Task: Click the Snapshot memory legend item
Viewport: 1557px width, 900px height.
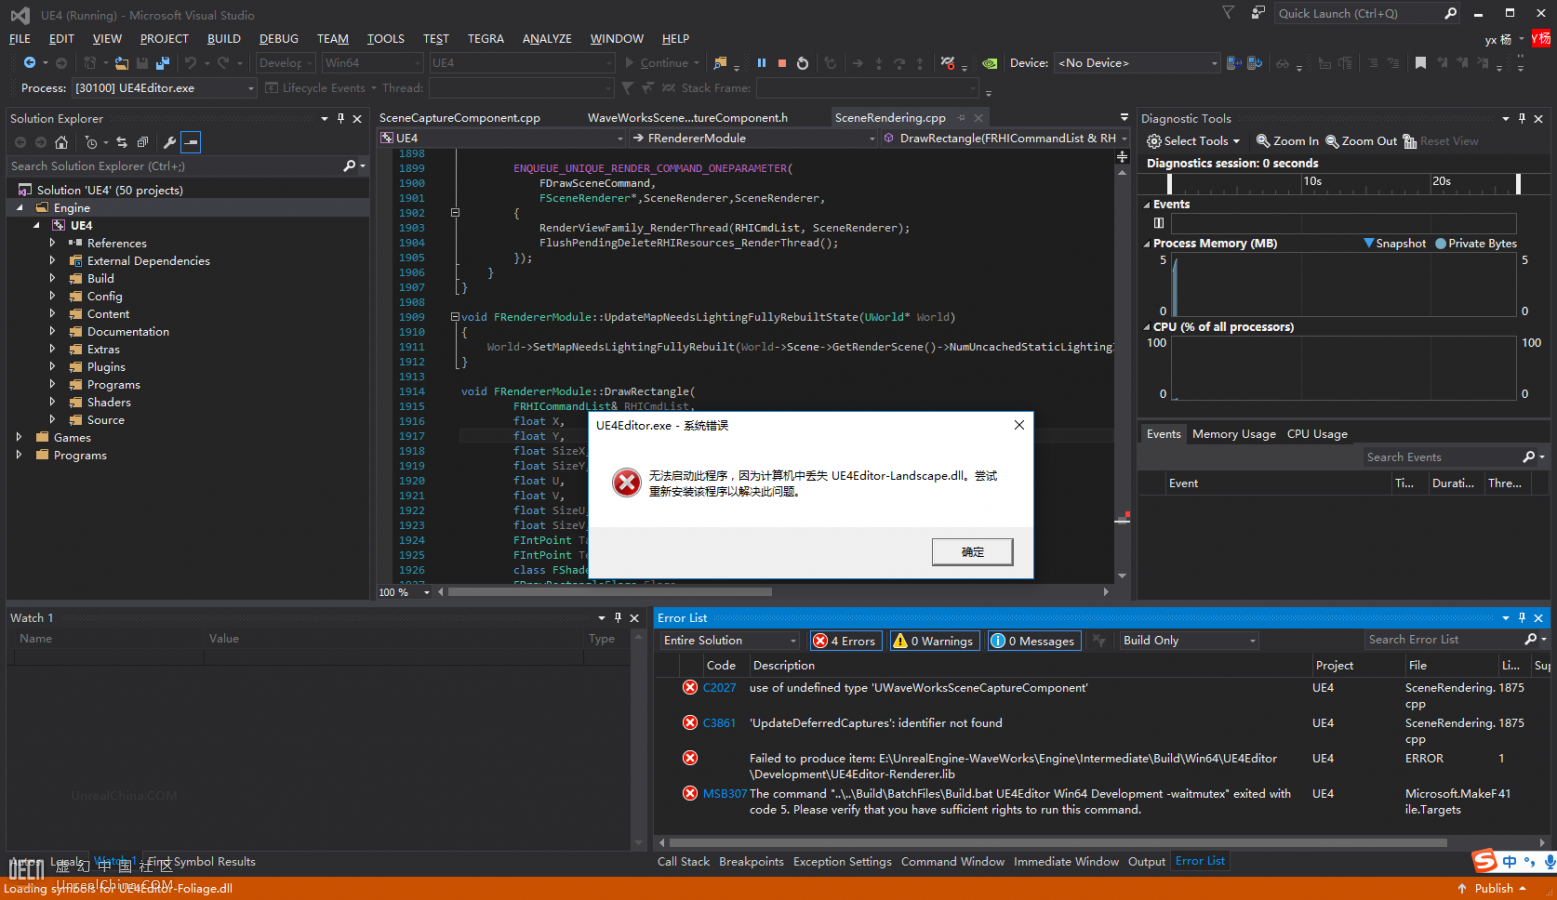Action: point(1395,244)
